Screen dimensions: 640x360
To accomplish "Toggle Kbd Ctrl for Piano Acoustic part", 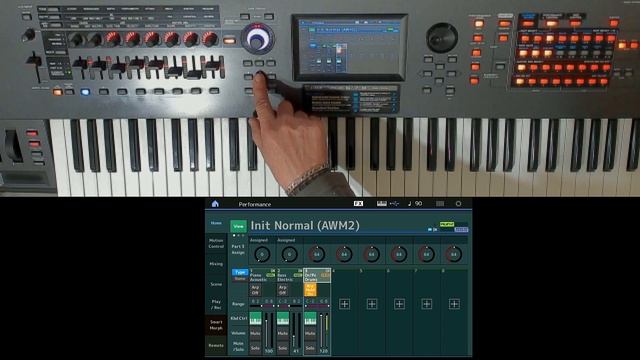I will pos(255,318).
